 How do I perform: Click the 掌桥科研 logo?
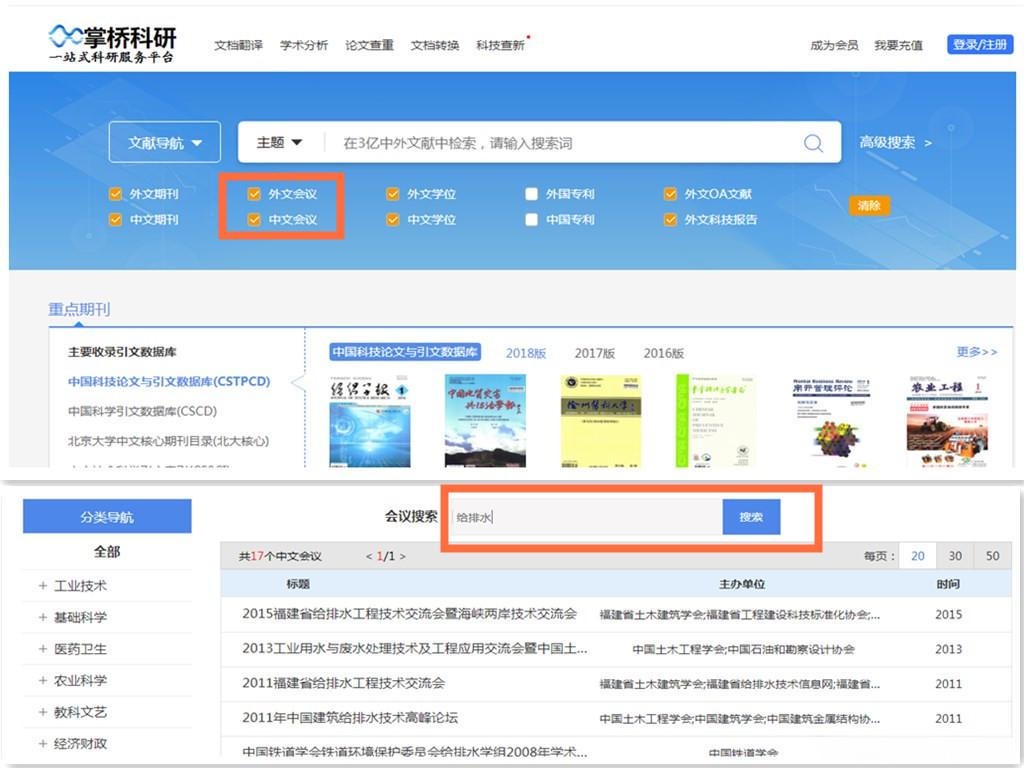tap(112, 44)
